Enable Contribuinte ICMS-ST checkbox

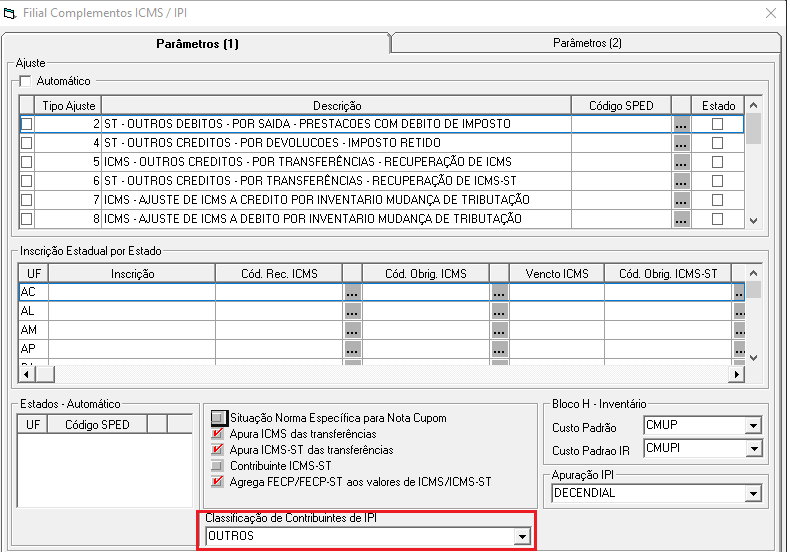(x=217, y=466)
